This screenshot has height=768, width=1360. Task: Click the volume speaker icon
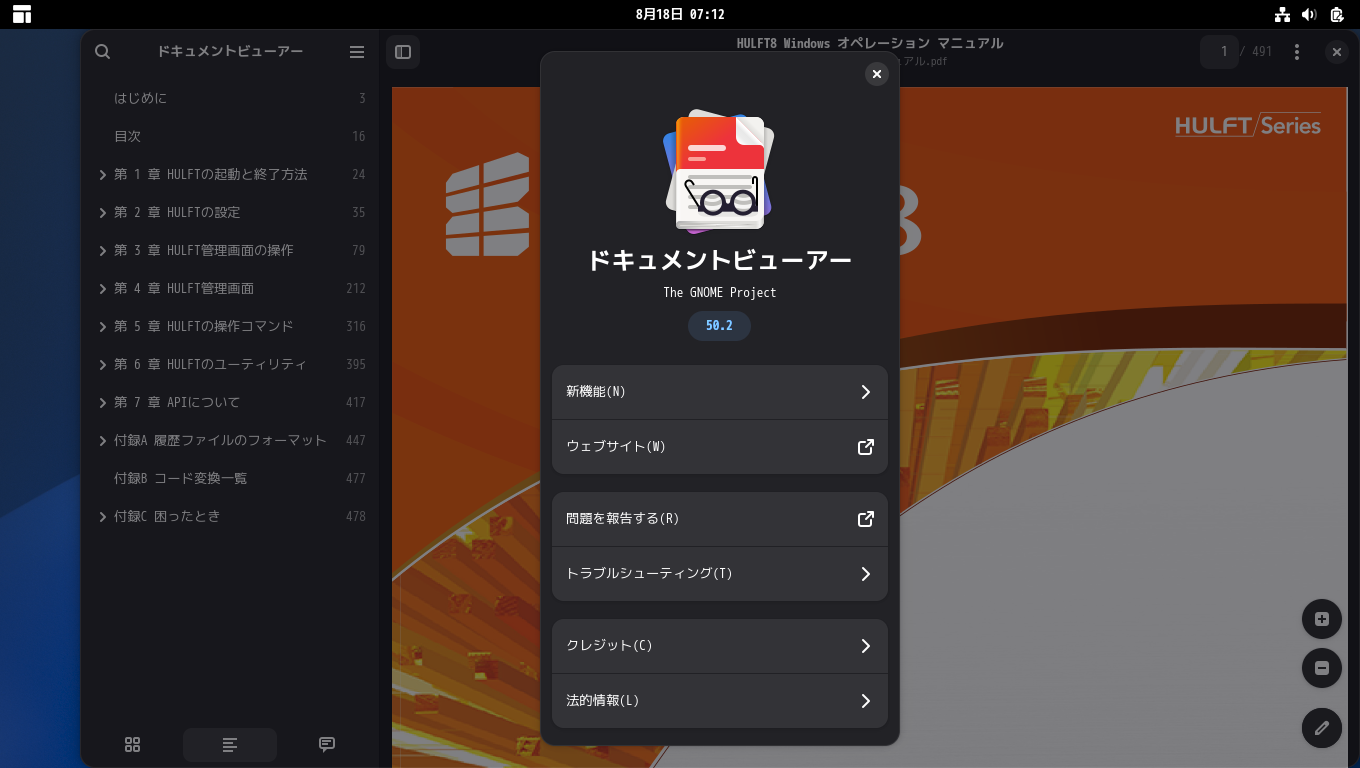pyautogui.click(x=1309, y=14)
